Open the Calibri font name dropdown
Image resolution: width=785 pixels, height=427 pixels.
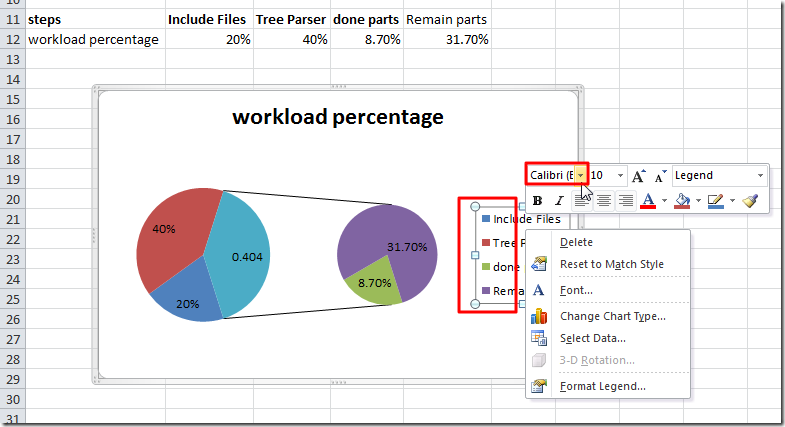point(580,176)
